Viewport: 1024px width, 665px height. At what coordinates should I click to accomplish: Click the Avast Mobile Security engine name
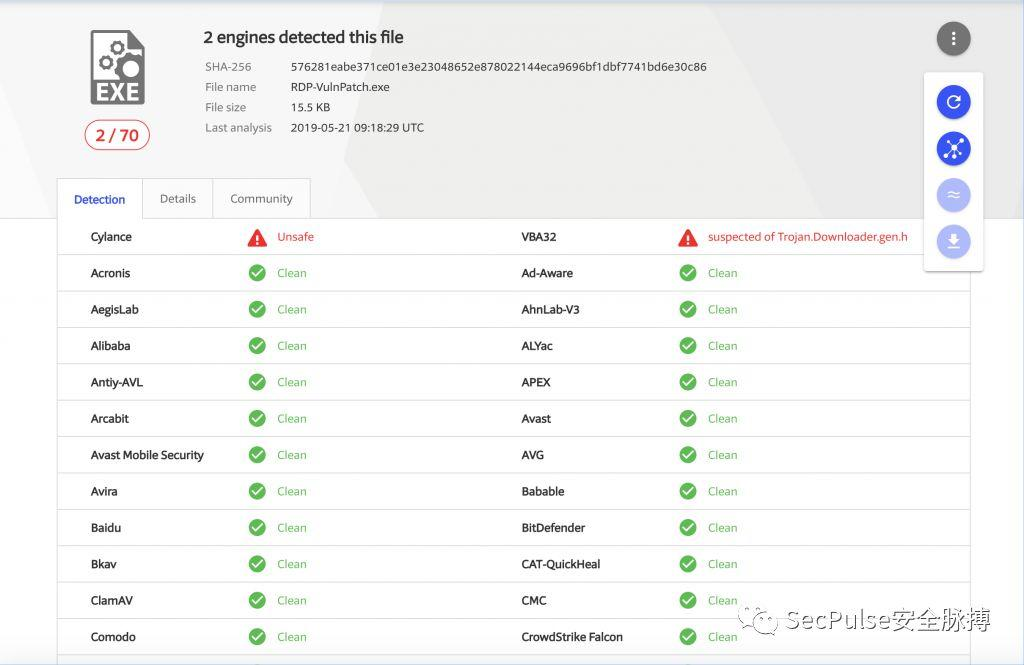(147, 455)
